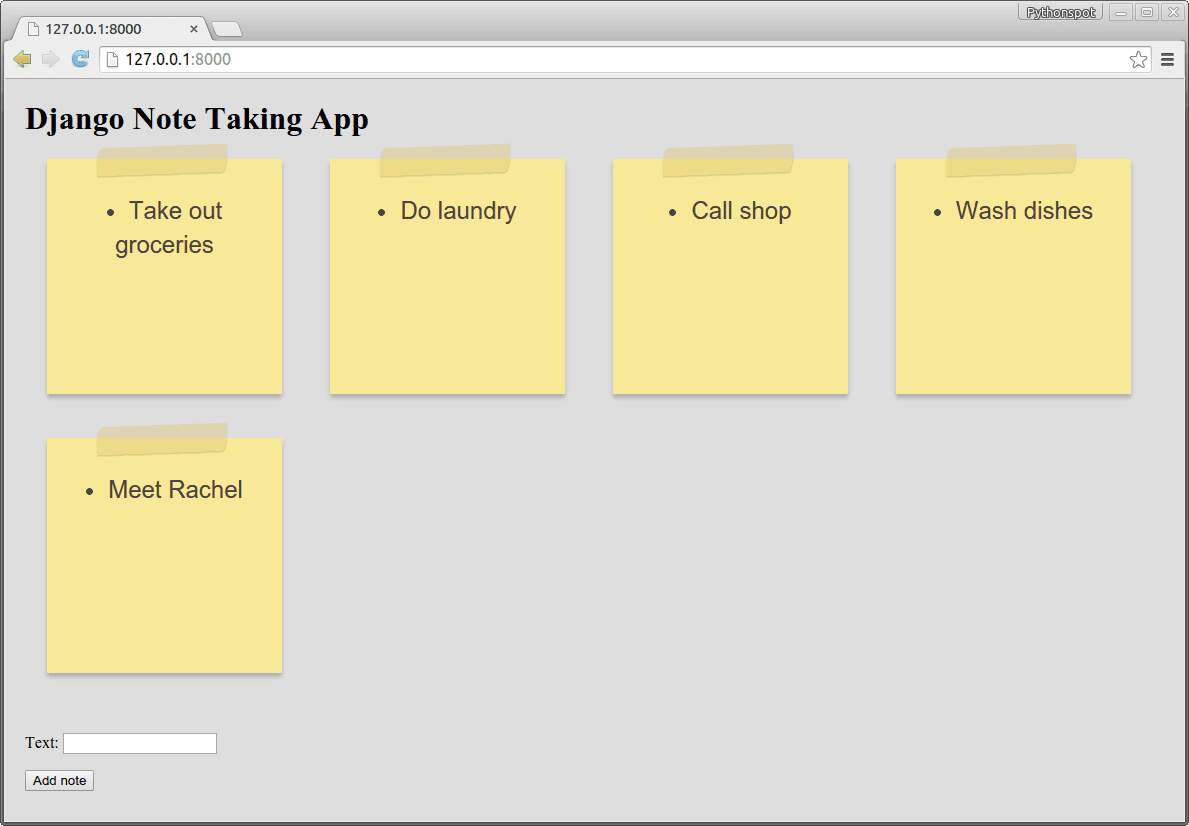This screenshot has width=1189, height=826.
Task: Minimize the browser window
Action: point(1121,12)
